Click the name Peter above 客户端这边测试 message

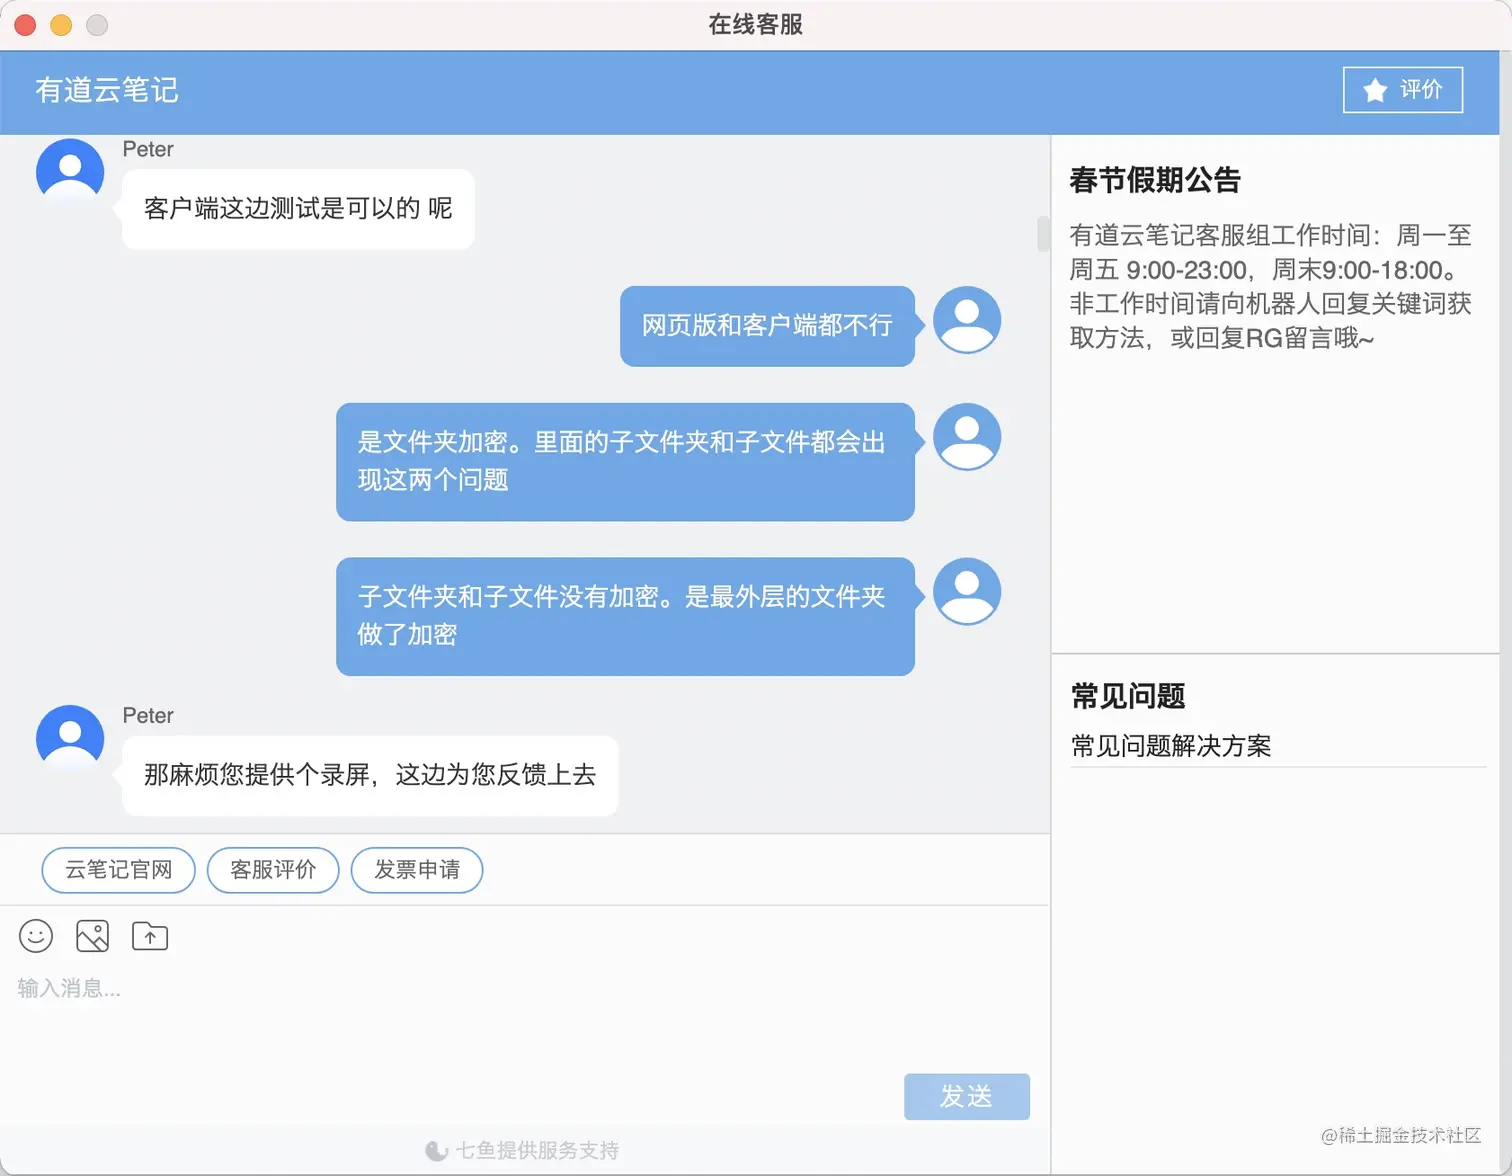point(148,150)
